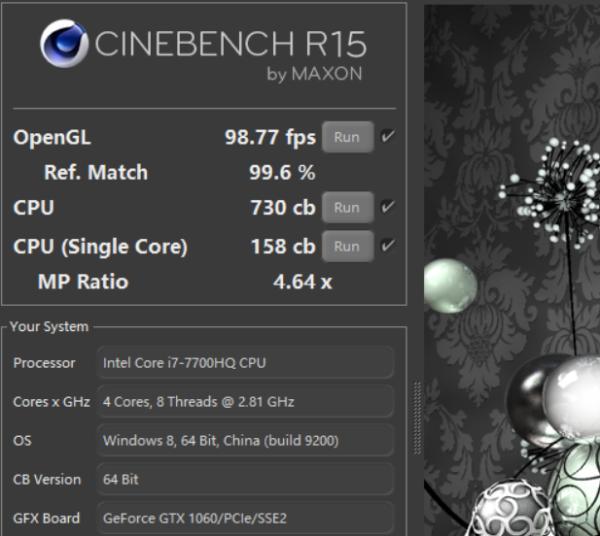Click the GFX Board GeForce GTX 1060 field
The image size is (600, 536).
click(245, 518)
